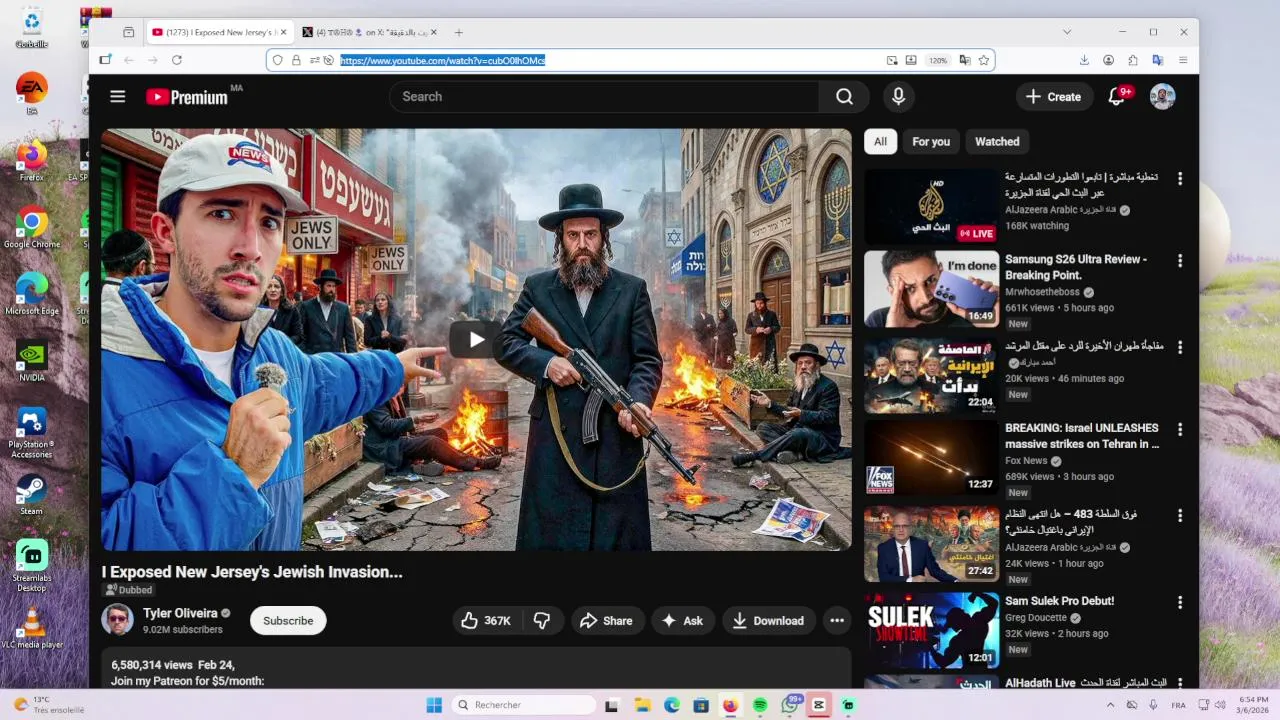Screen dimensions: 1280x720
Task: Click the Download button
Action: click(768, 621)
